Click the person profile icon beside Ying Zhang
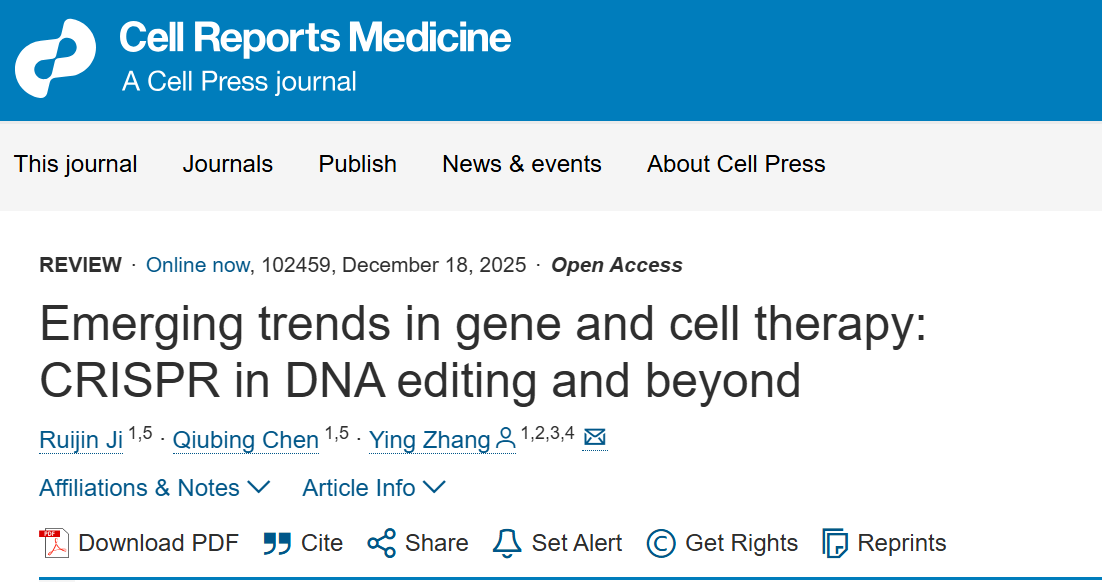The height and width of the screenshot is (582, 1102). click(x=506, y=438)
